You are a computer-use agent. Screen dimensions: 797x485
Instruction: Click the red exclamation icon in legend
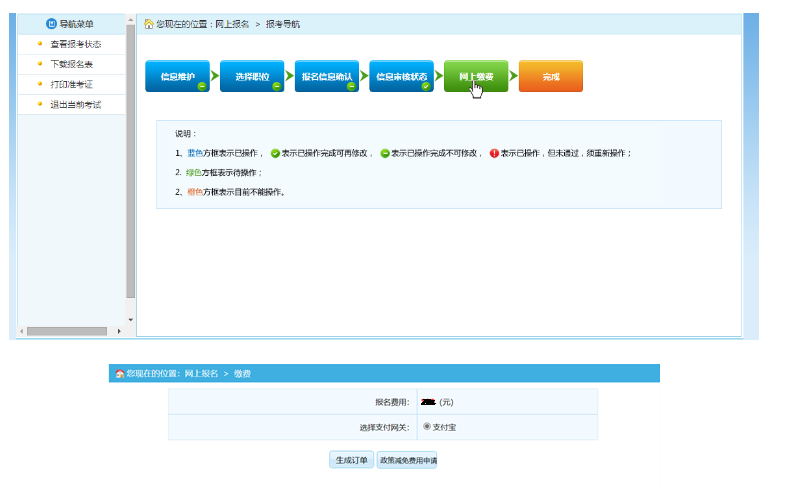pyautogui.click(x=494, y=153)
